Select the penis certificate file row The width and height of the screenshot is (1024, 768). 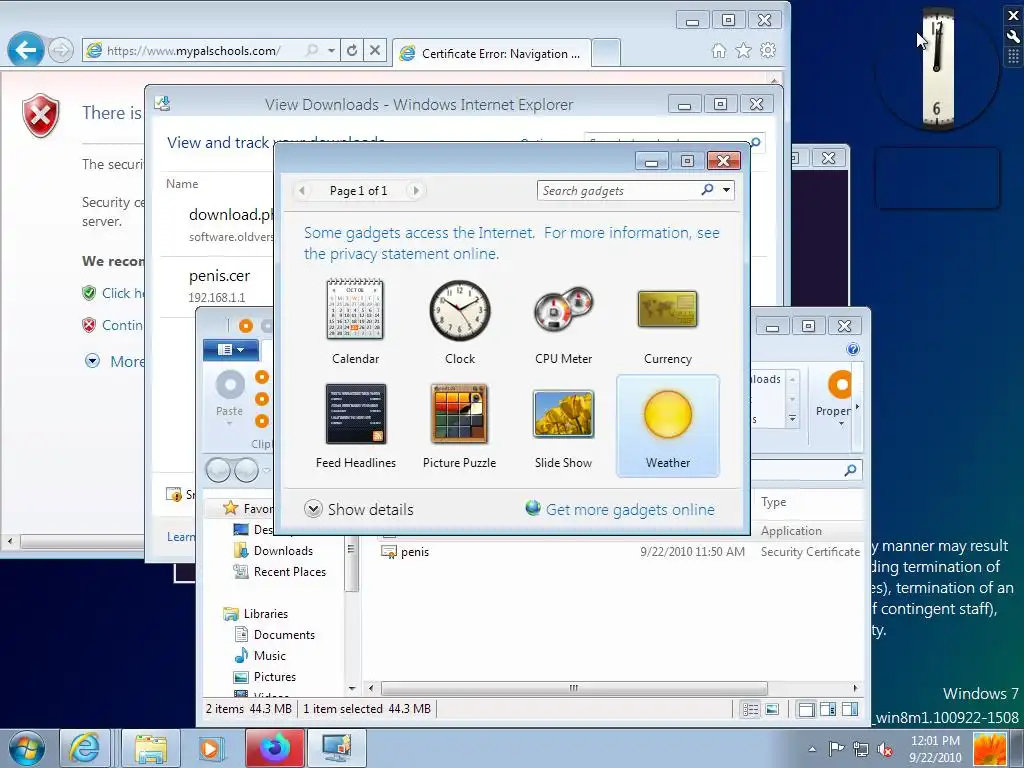click(x=620, y=552)
